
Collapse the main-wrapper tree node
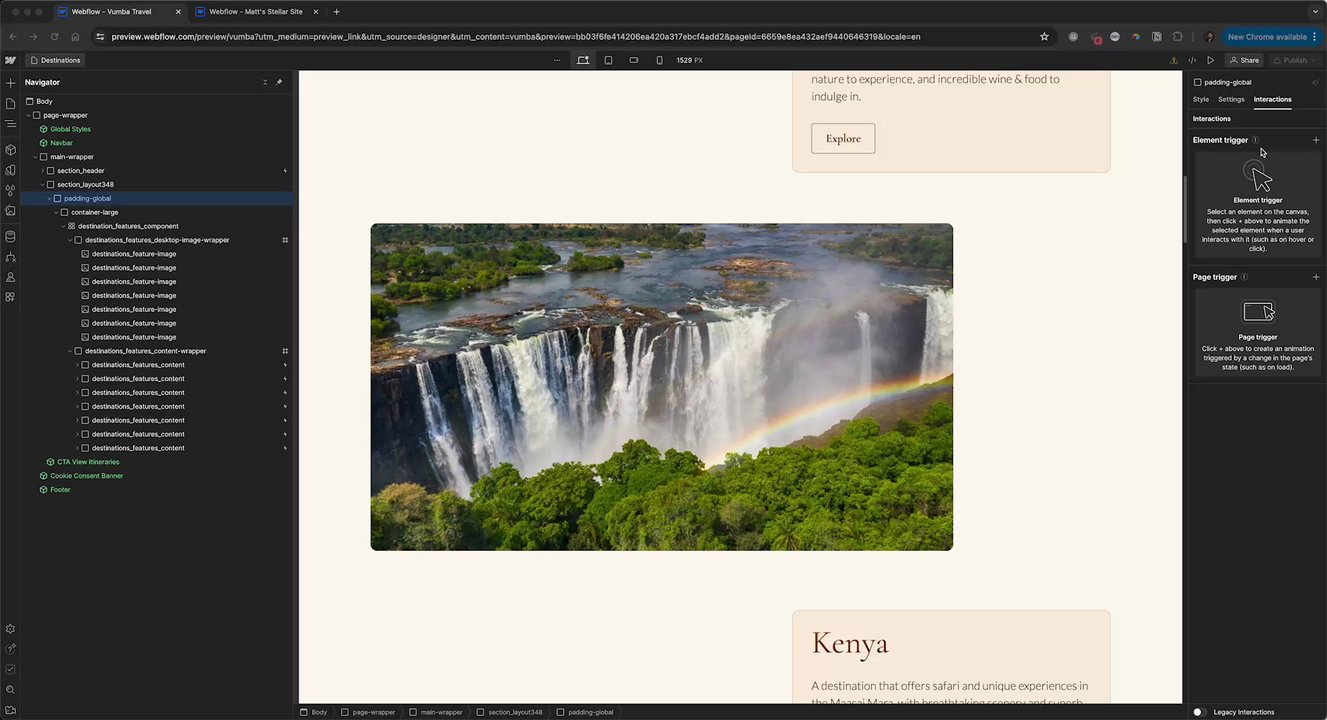pos(35,157)
